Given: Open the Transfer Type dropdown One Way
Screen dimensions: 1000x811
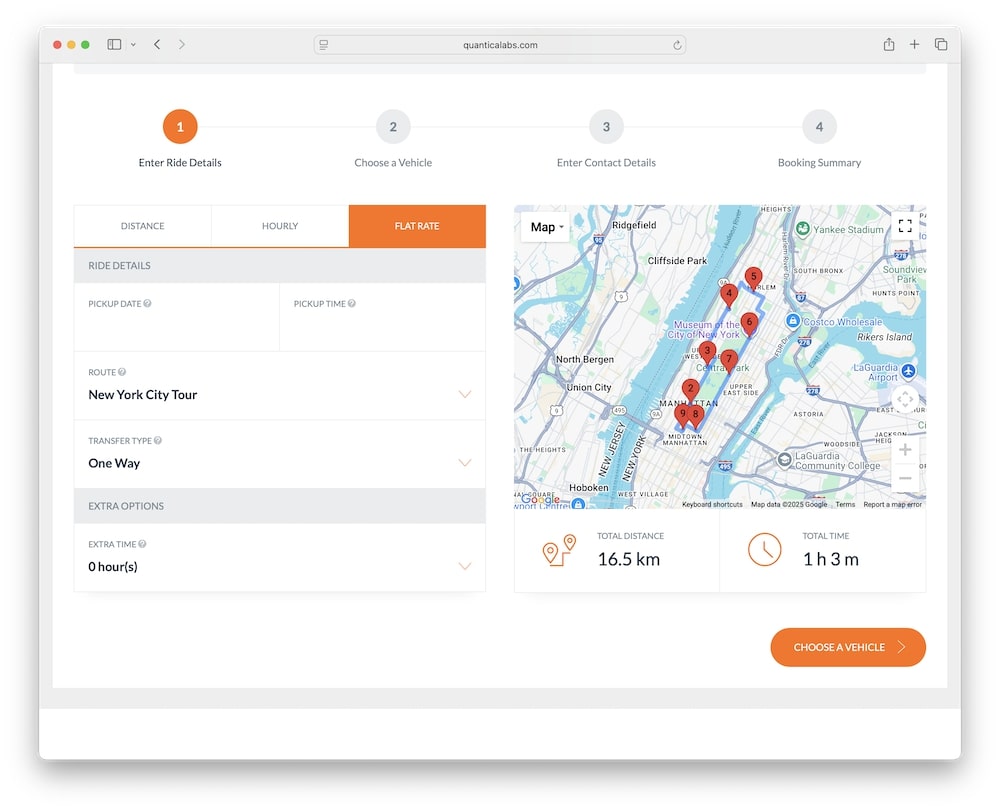Looking at the screenshot, I should 279,455.
